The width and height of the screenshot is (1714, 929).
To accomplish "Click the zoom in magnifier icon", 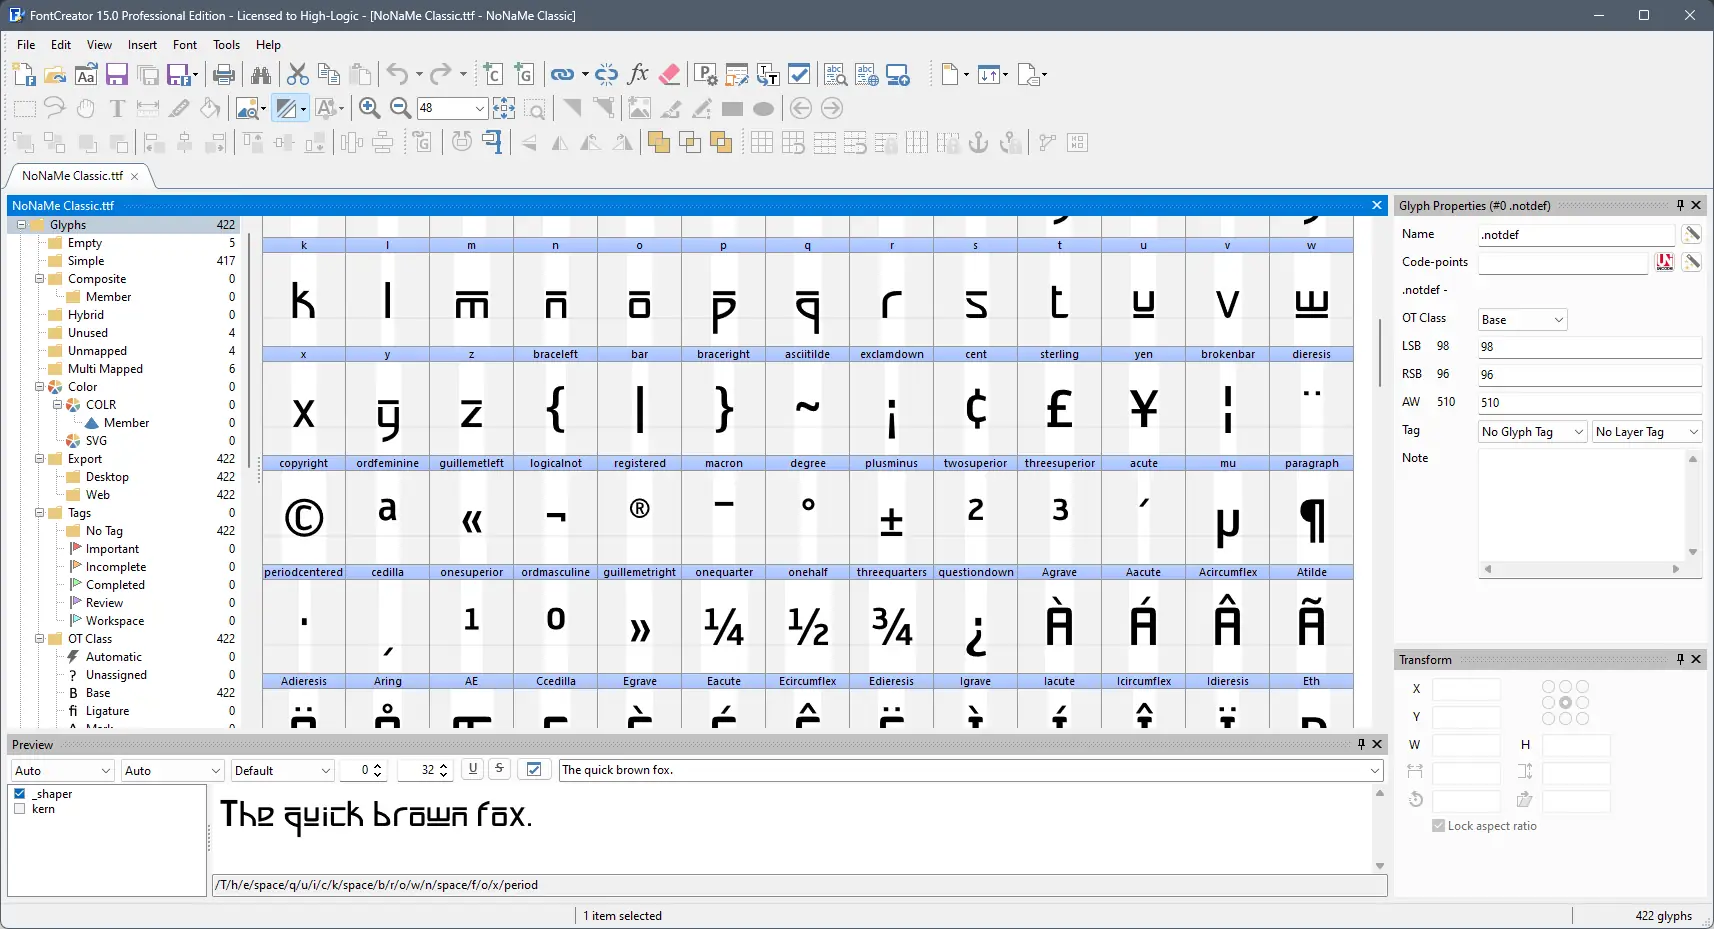I will [369, 108].
